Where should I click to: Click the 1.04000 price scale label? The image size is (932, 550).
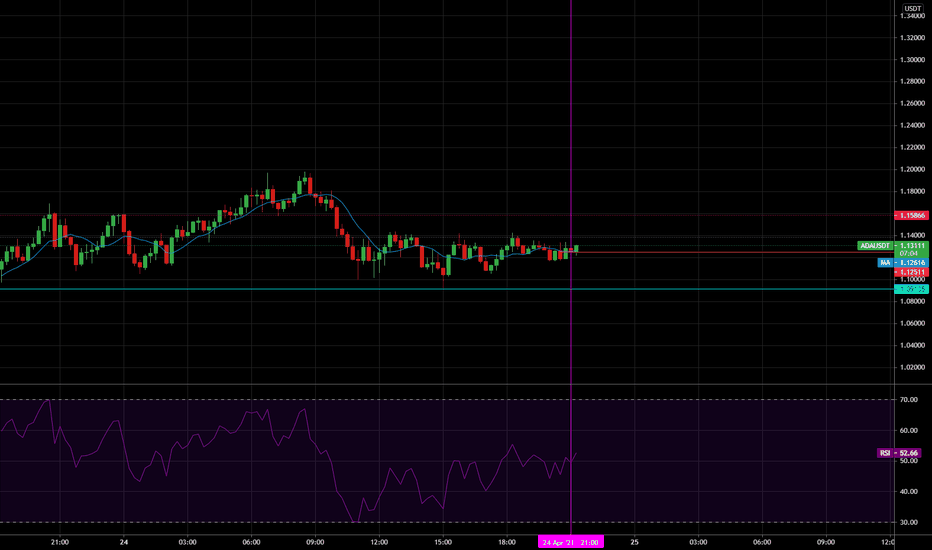coord(912,345)
